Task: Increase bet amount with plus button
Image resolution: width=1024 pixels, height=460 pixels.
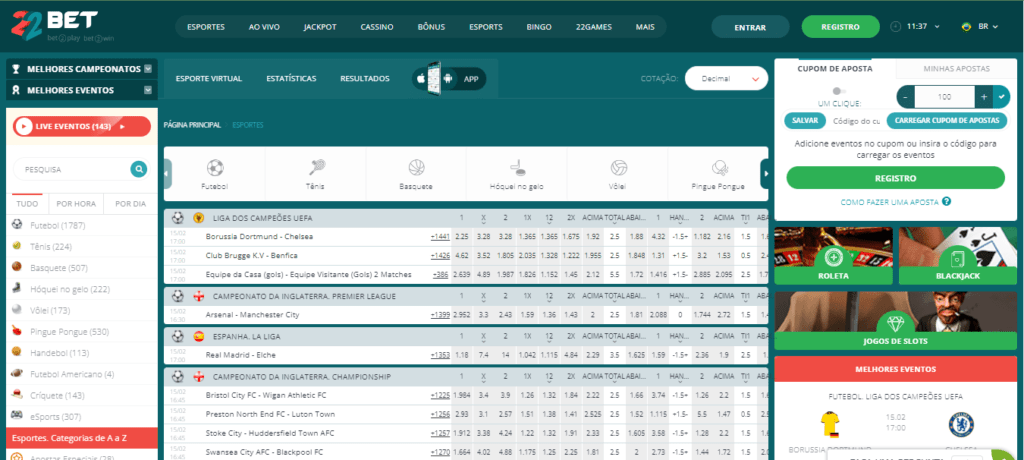Action: [x=984, y=97]
